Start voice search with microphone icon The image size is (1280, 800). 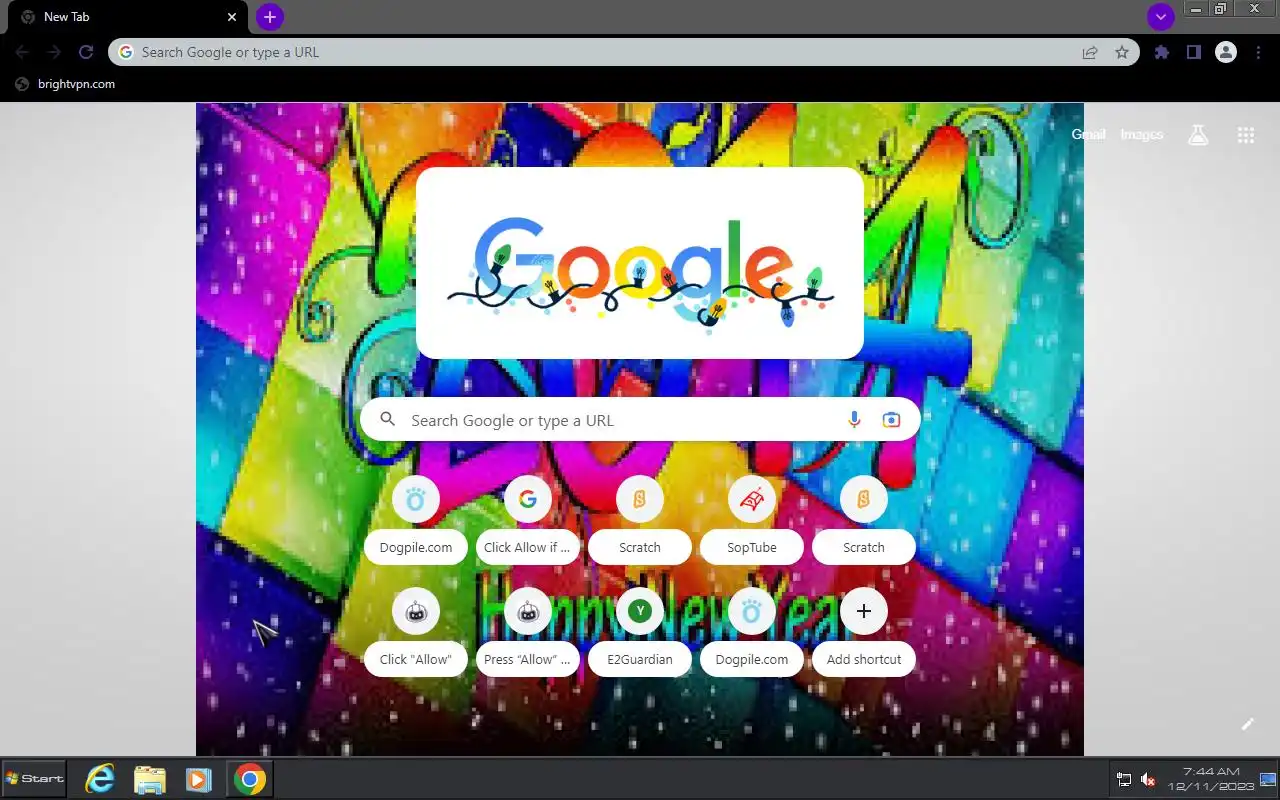pos(854,420)
